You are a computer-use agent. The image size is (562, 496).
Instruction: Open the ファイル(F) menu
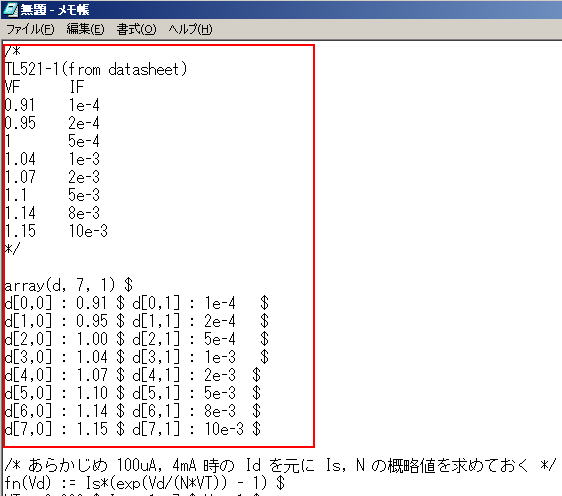pos(30,29)
